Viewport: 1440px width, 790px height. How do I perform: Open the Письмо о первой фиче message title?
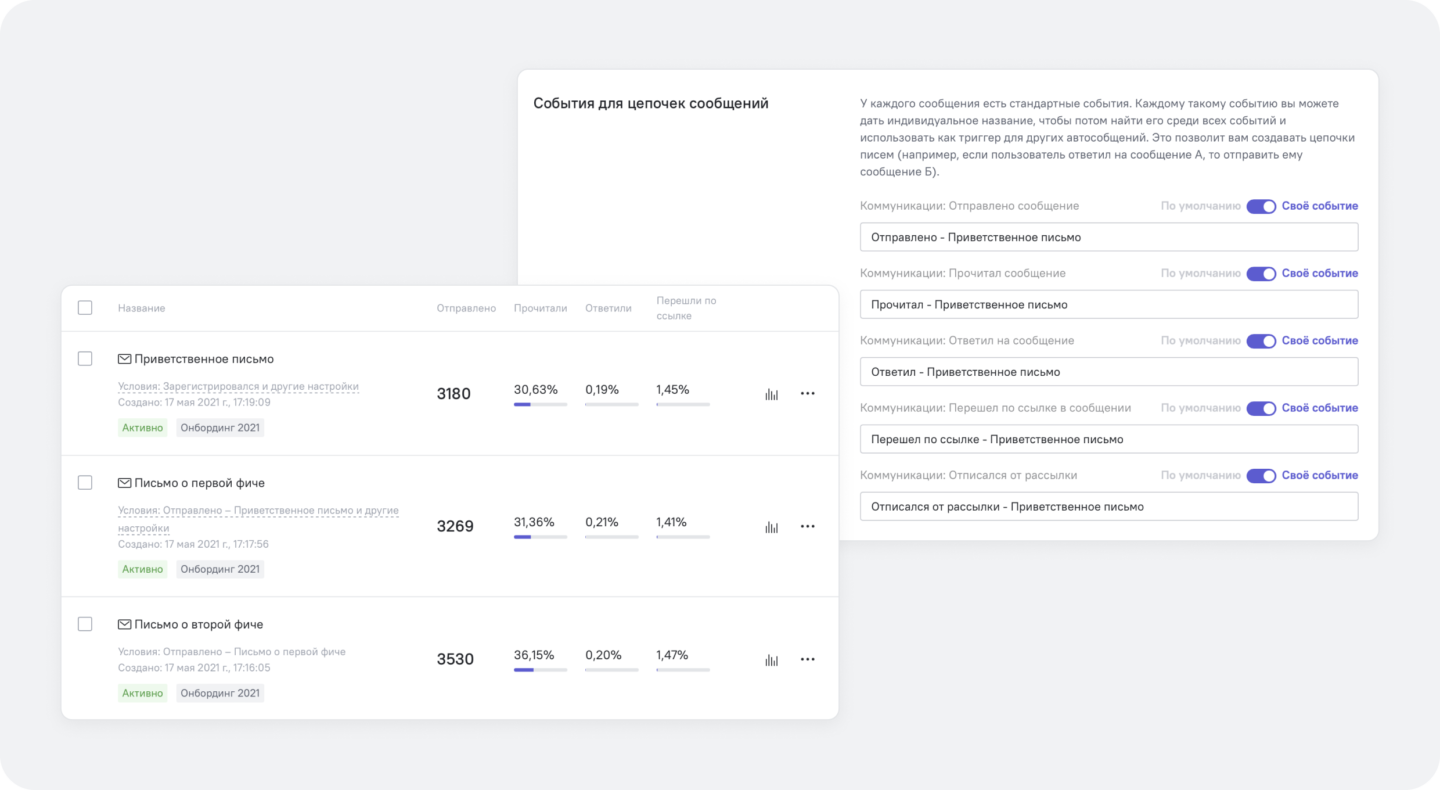pyautogui.click(x=200, y=483)
